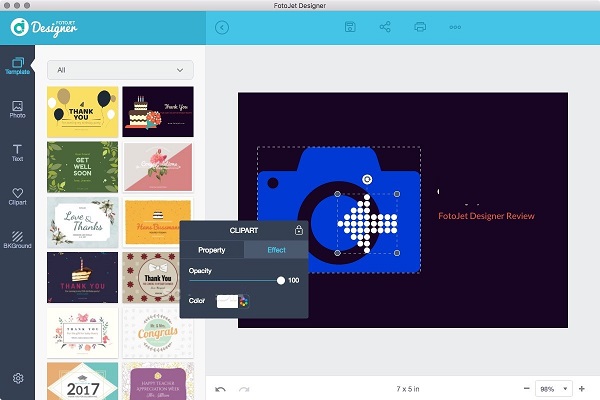Toggle the clipart lock icon
Image resolution: width=600 pixels, height=400 pixels.
299,230
